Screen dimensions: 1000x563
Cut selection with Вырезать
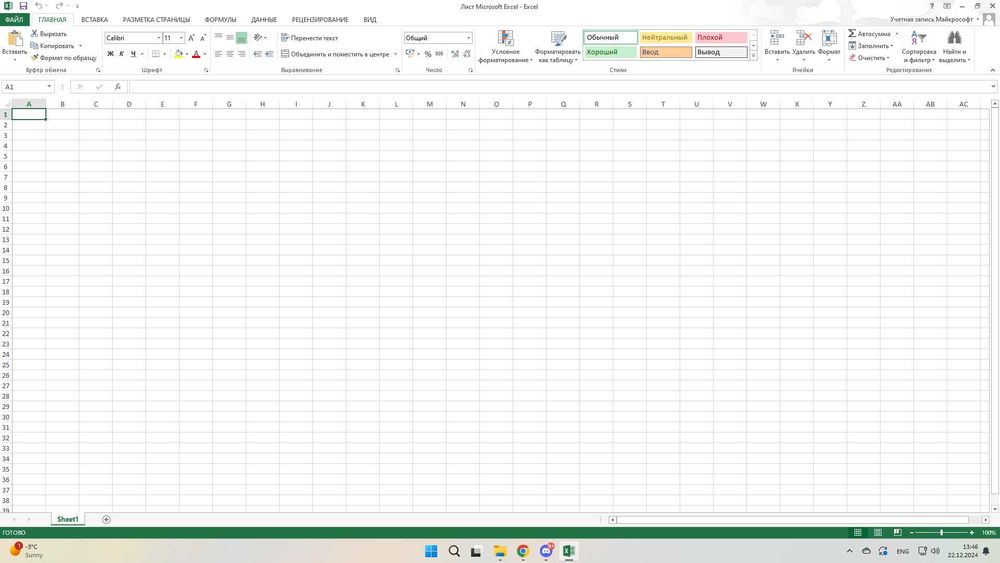49,34
